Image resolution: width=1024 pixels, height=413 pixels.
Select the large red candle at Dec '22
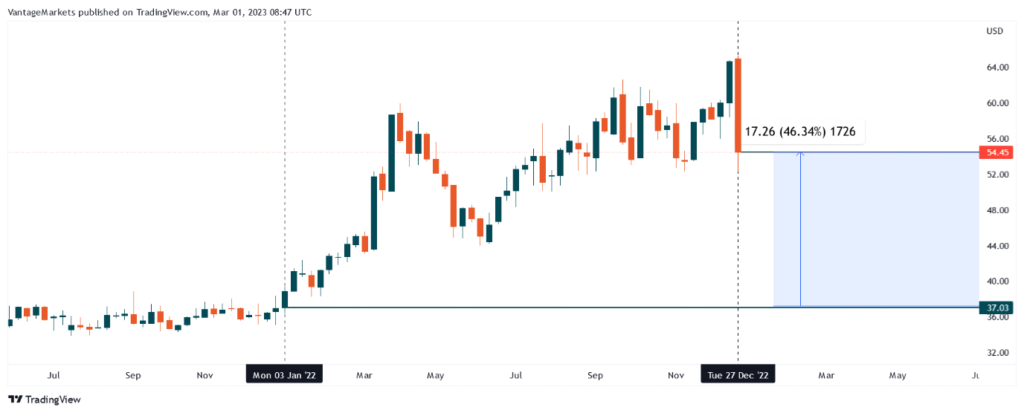738,105
